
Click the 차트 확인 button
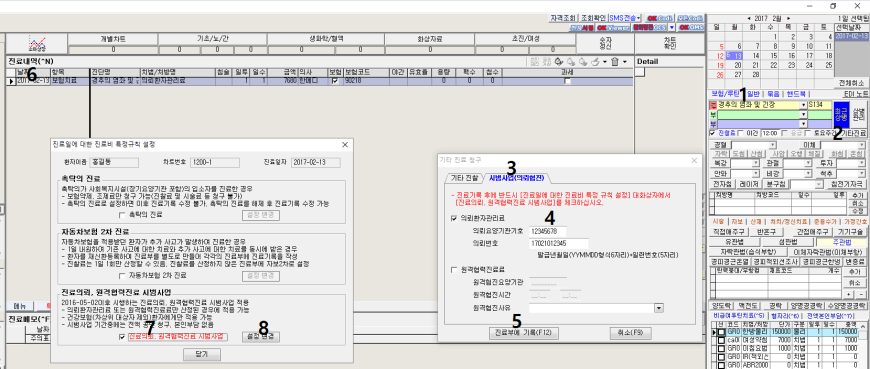pyautogui.click(x=669, y=43)
